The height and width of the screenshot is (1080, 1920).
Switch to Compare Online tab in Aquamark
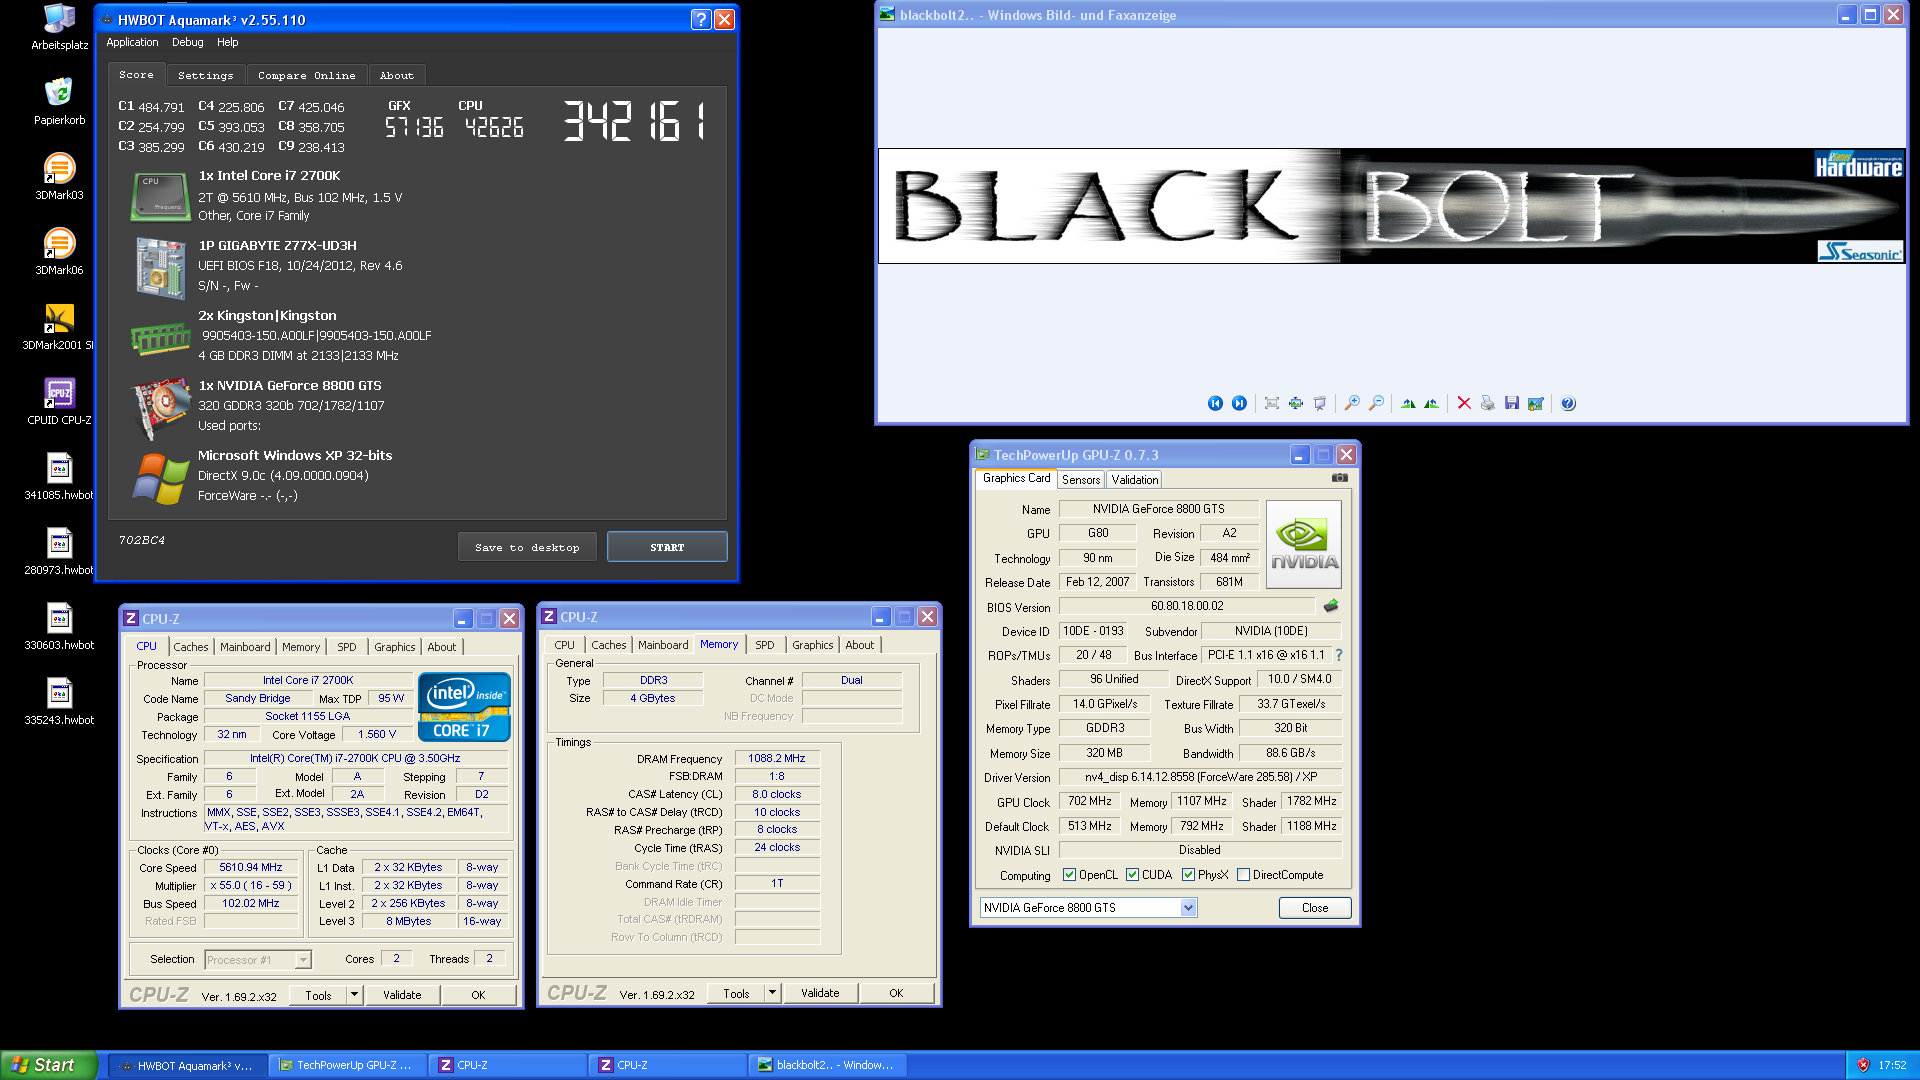306,75
